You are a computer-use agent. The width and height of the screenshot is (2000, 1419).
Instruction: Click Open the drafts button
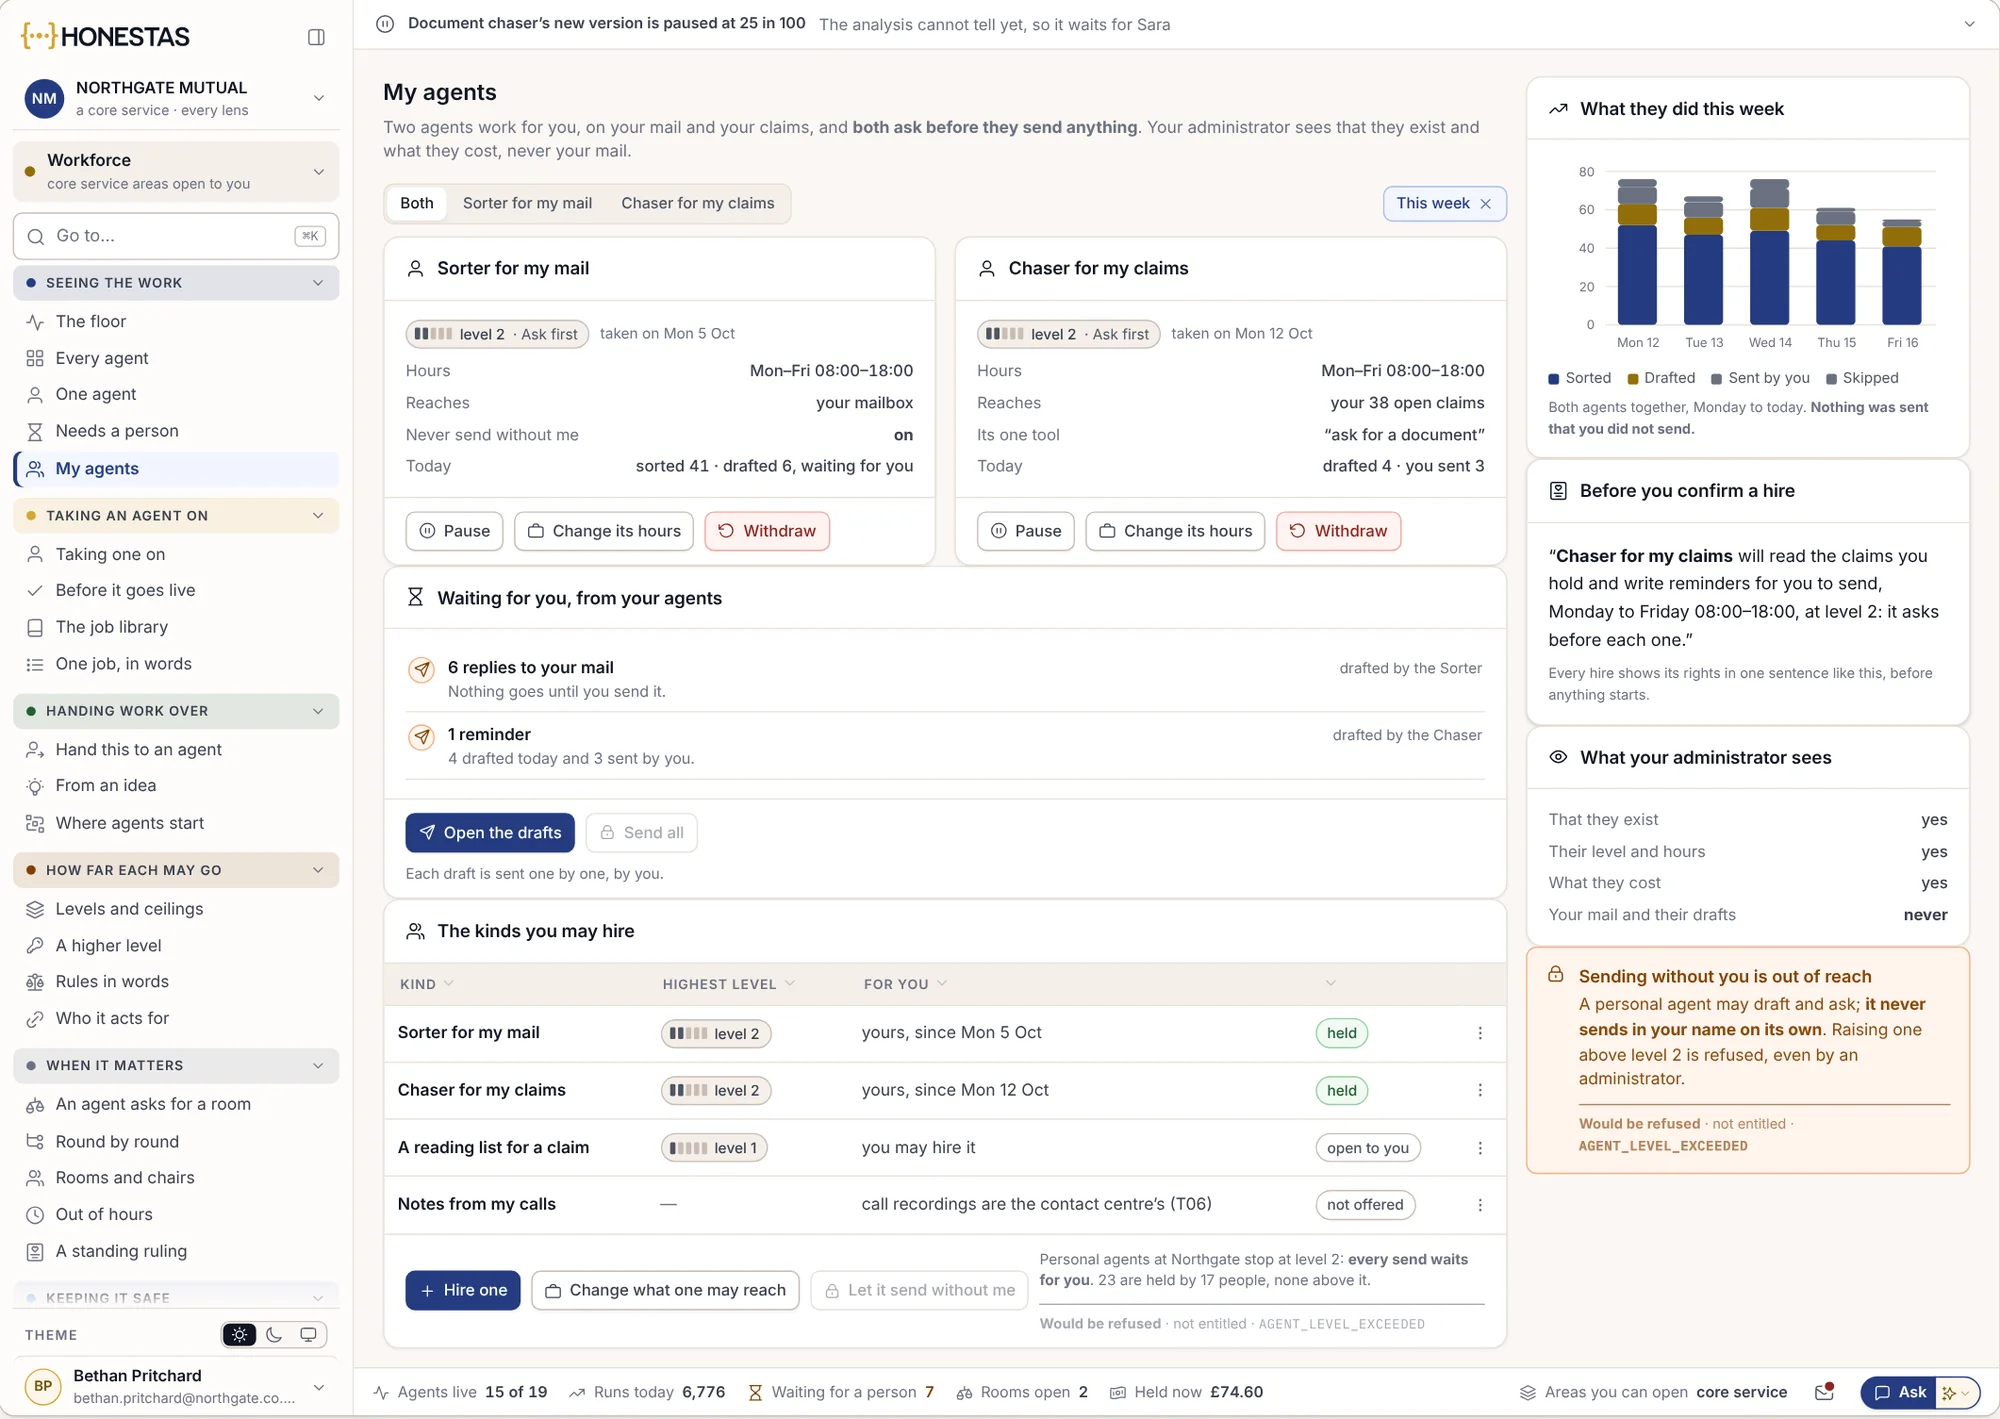tap(490, 833)
